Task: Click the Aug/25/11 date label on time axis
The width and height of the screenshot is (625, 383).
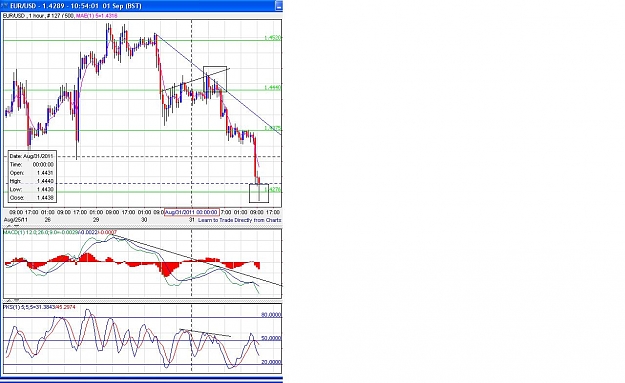Action: pyautogui.click(x=16, y=220)
